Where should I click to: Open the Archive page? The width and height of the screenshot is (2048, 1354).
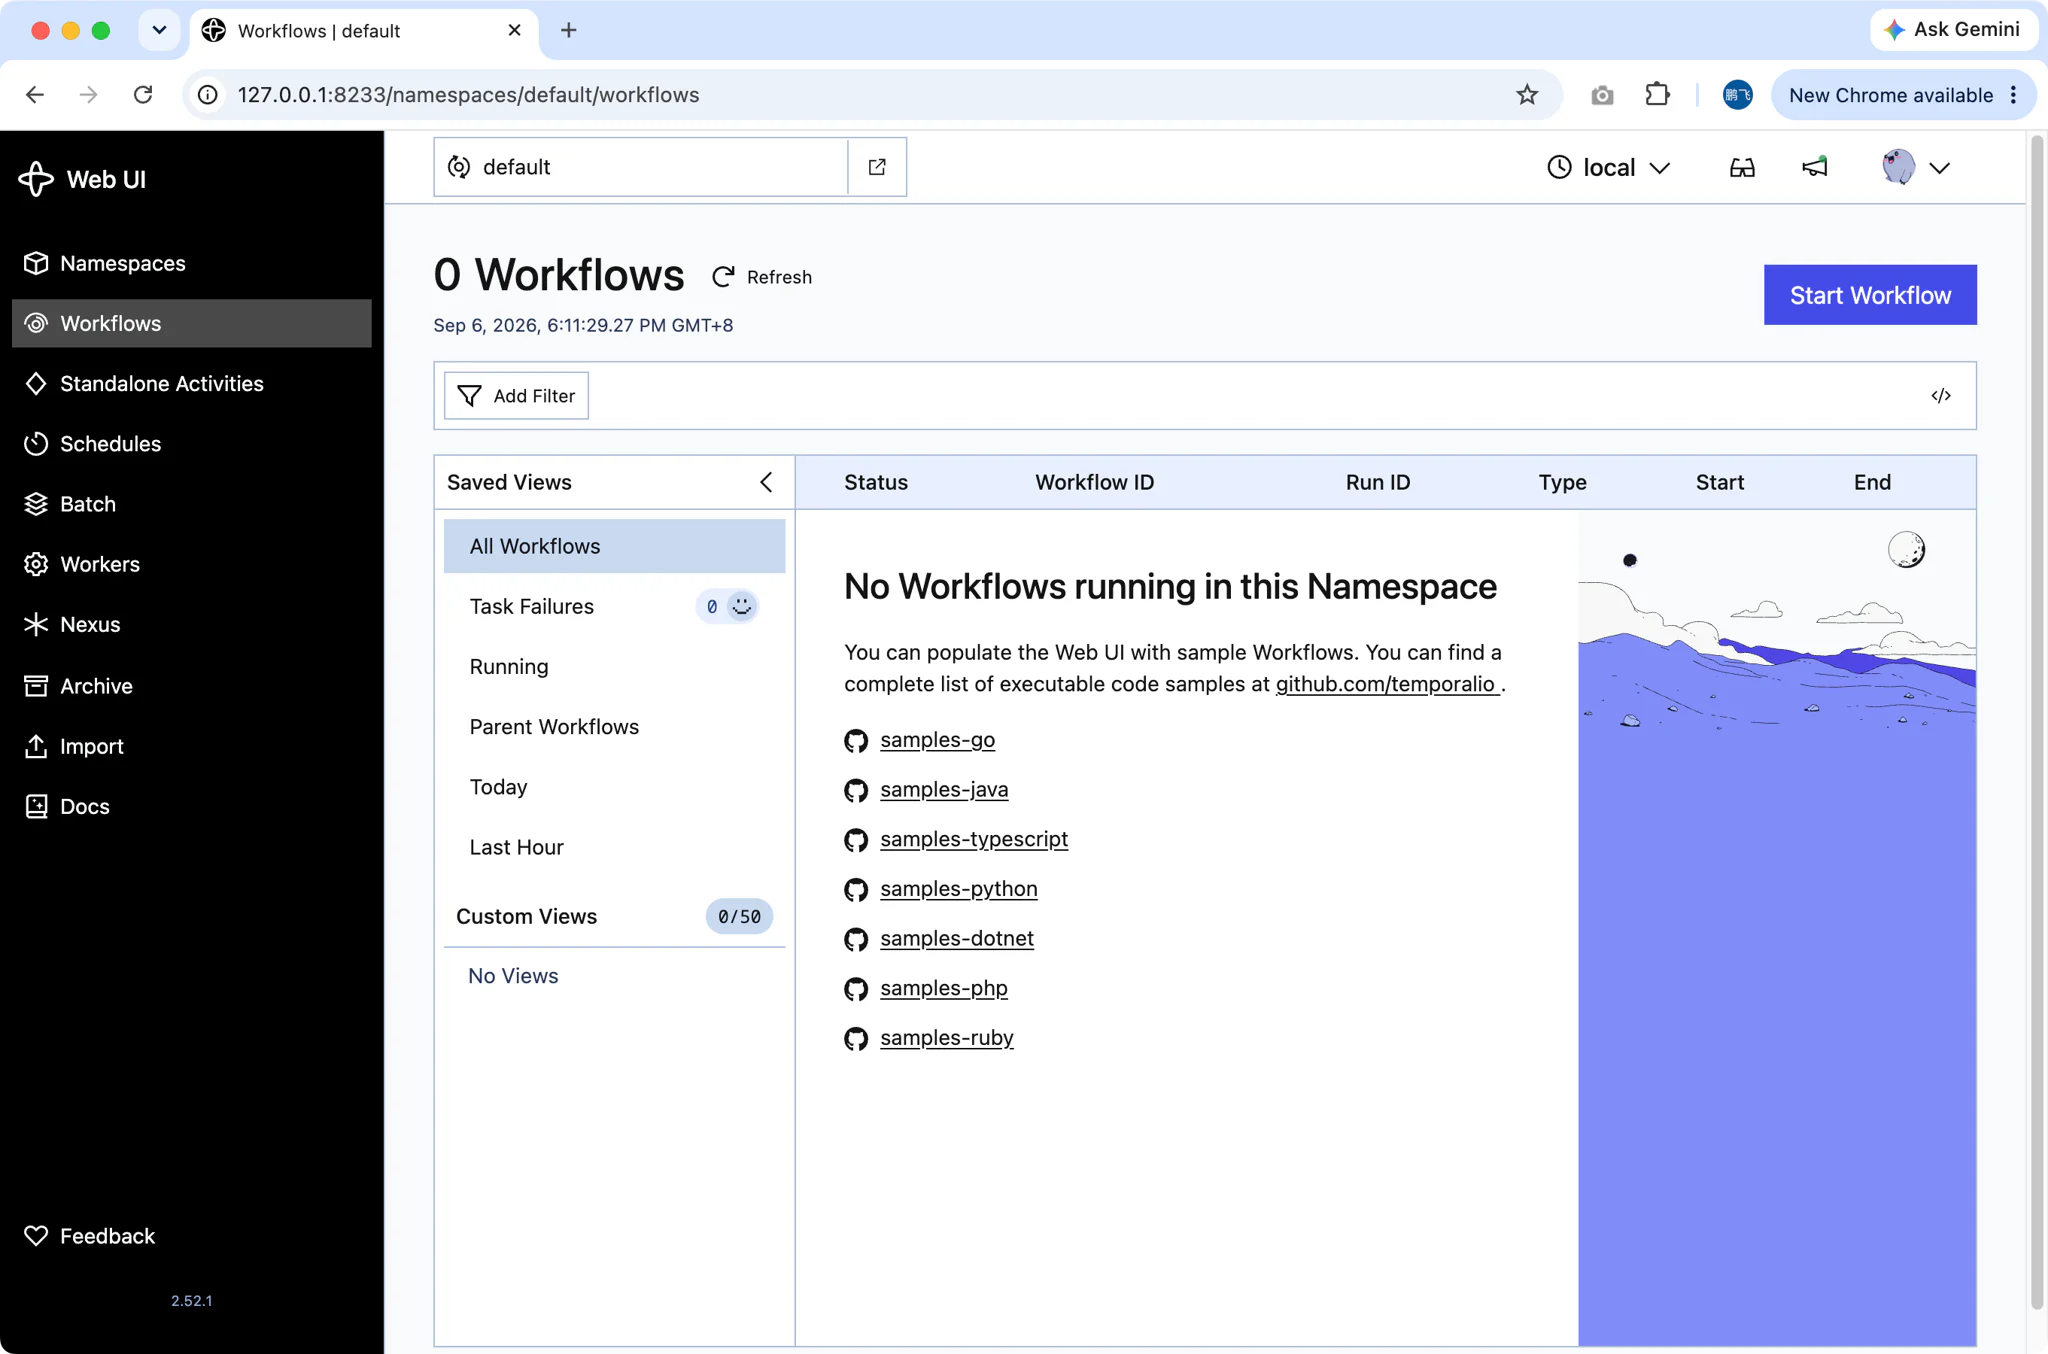click(x=191, y=686)
